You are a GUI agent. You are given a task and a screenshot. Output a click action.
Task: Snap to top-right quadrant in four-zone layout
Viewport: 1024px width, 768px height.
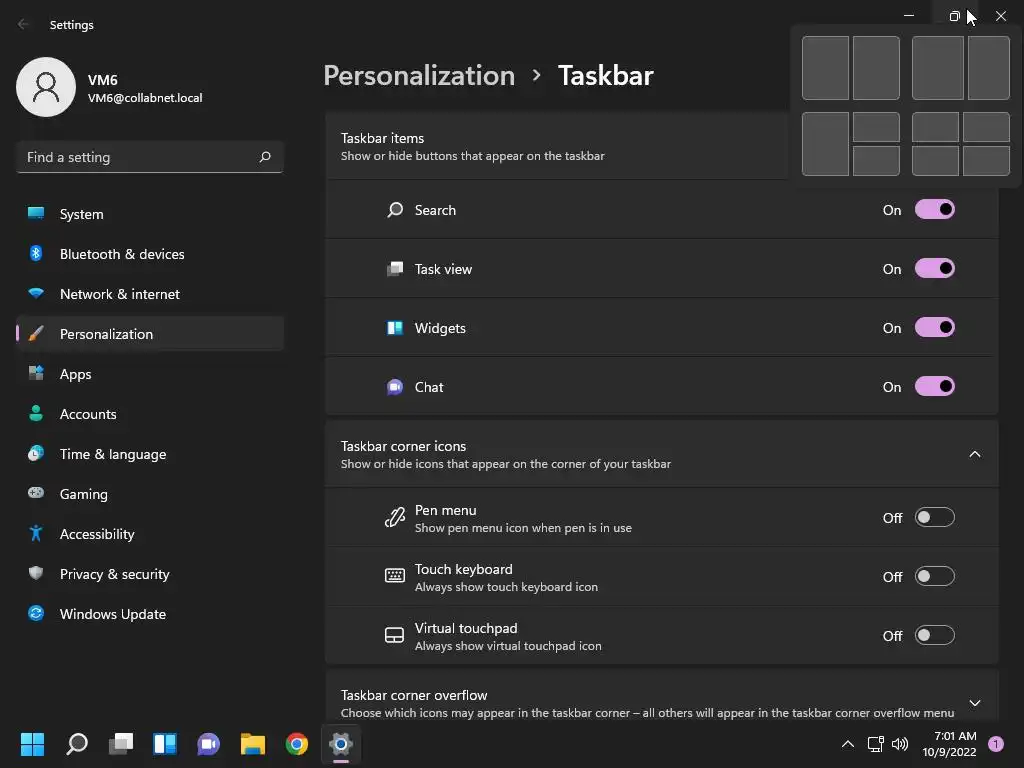(x=986, y=127)
